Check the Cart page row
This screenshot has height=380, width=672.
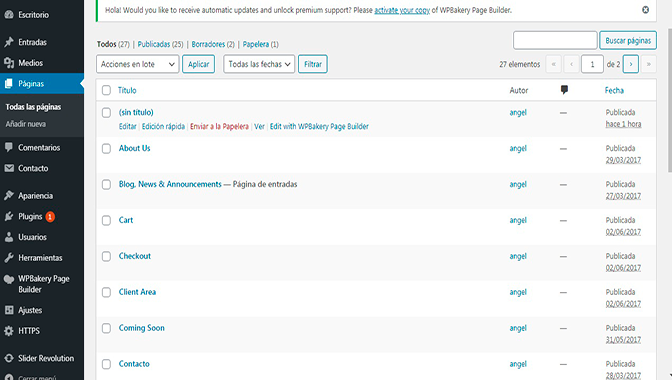[x=106, y=220]
